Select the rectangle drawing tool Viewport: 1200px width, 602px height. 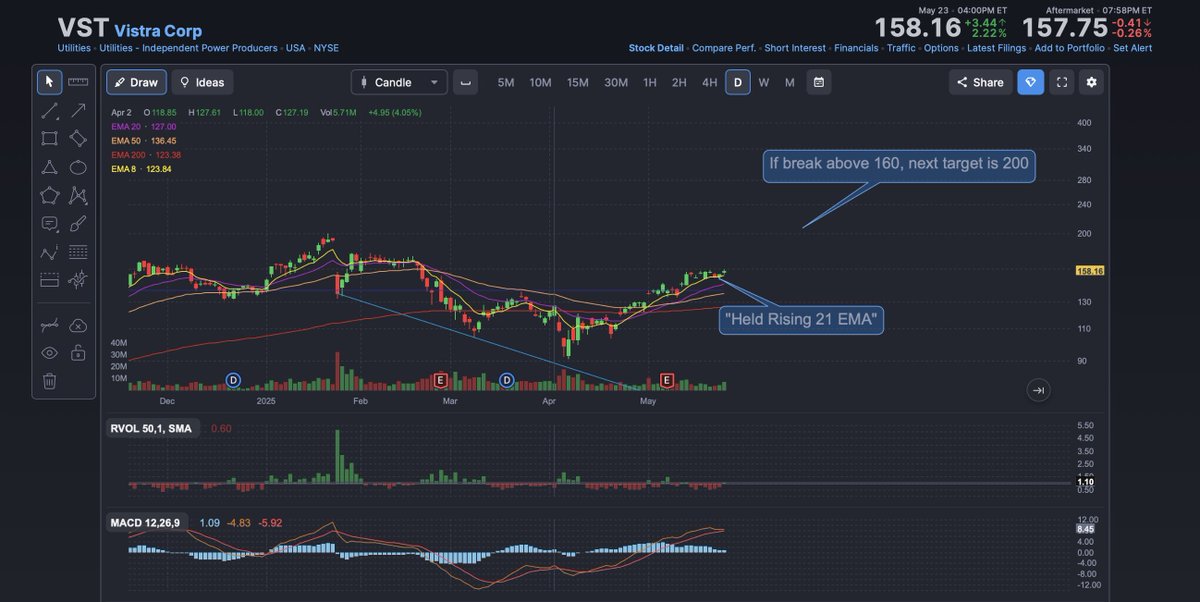point(48,138)
